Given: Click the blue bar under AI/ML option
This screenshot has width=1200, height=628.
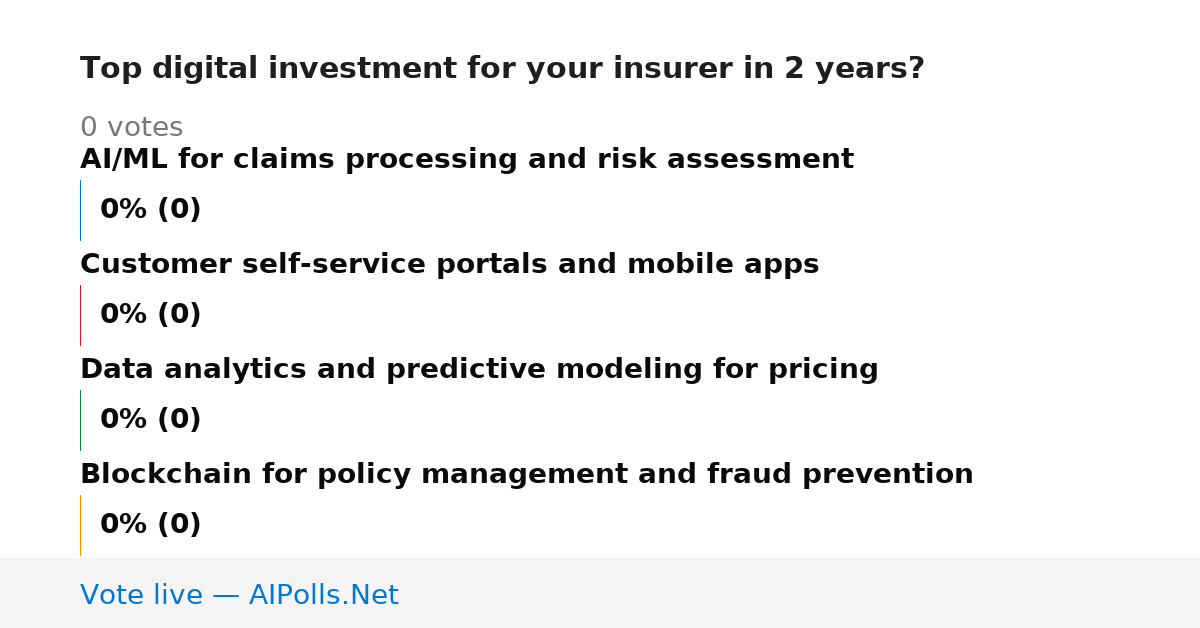Looking at the screenshot, I should tap(81, 210).
